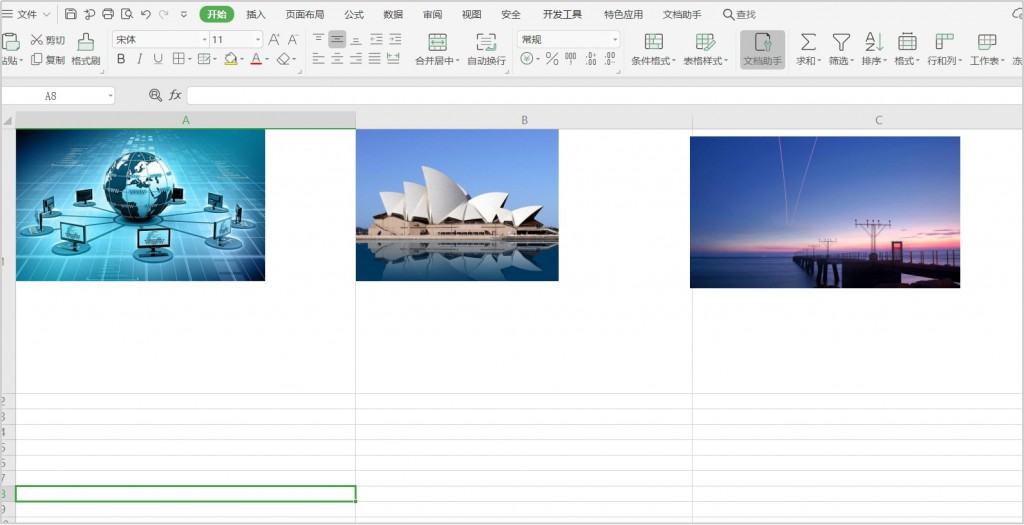
Task: Increase font size with the A+ icon
Action: [x=274, y=40]
